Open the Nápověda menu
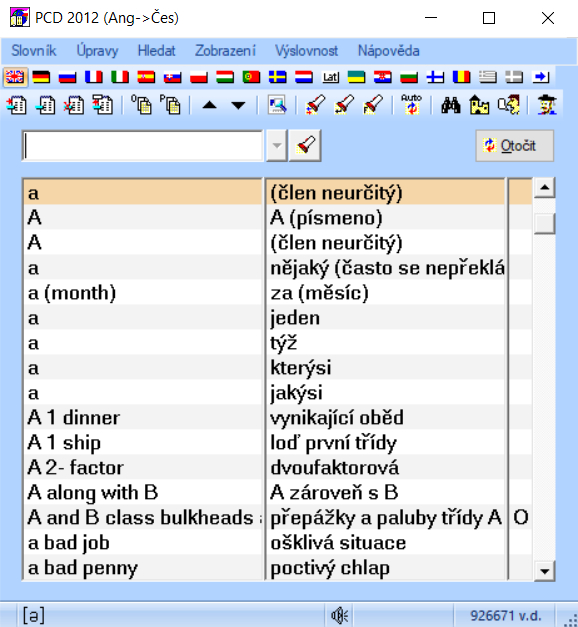 tap(389, 51)
